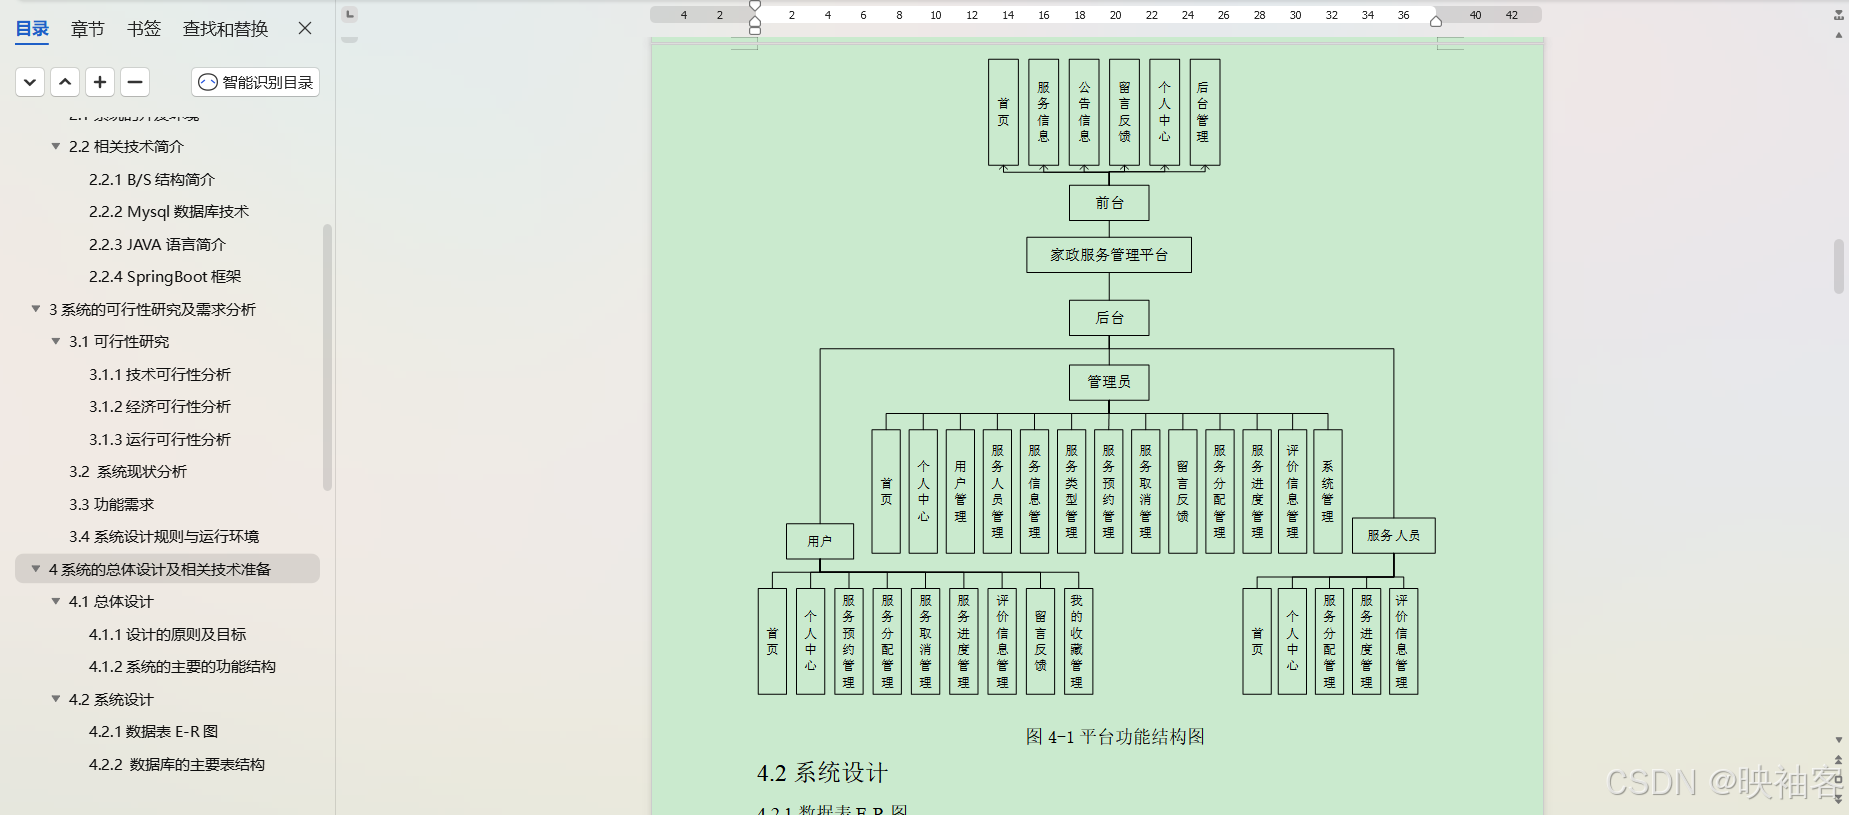The width and height of the screenshot is (1849, 815).
Task: Go to 2.2.2 Mysql 数据库技术
Action: pyautogui.click(x=169, y=211)
